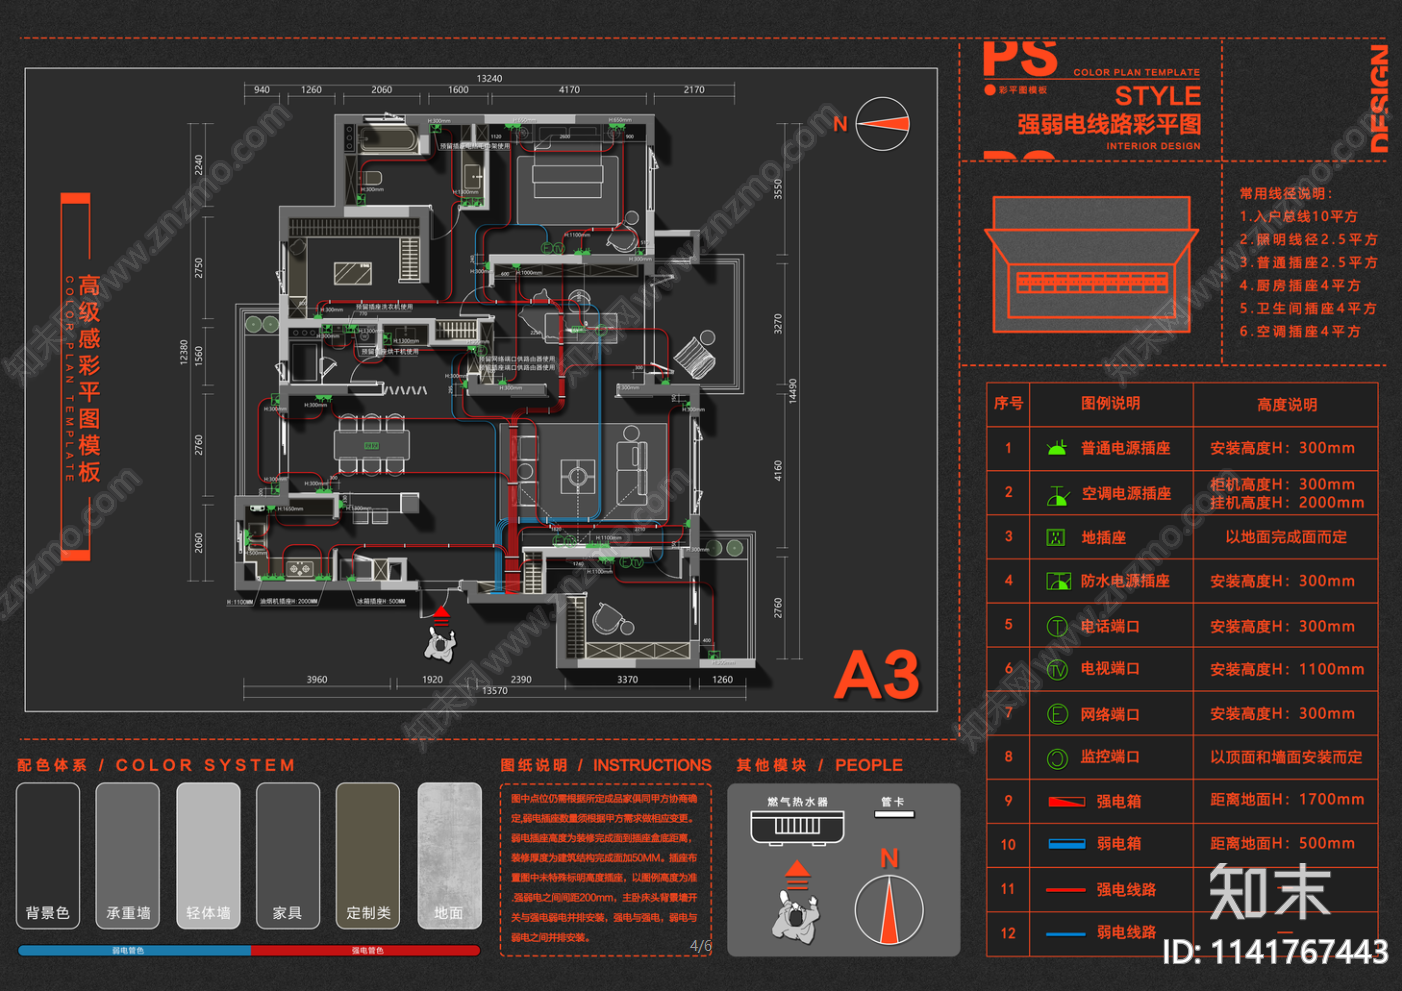
Task: Click the 常用线径说明 heading
Action: point(1287,194)
